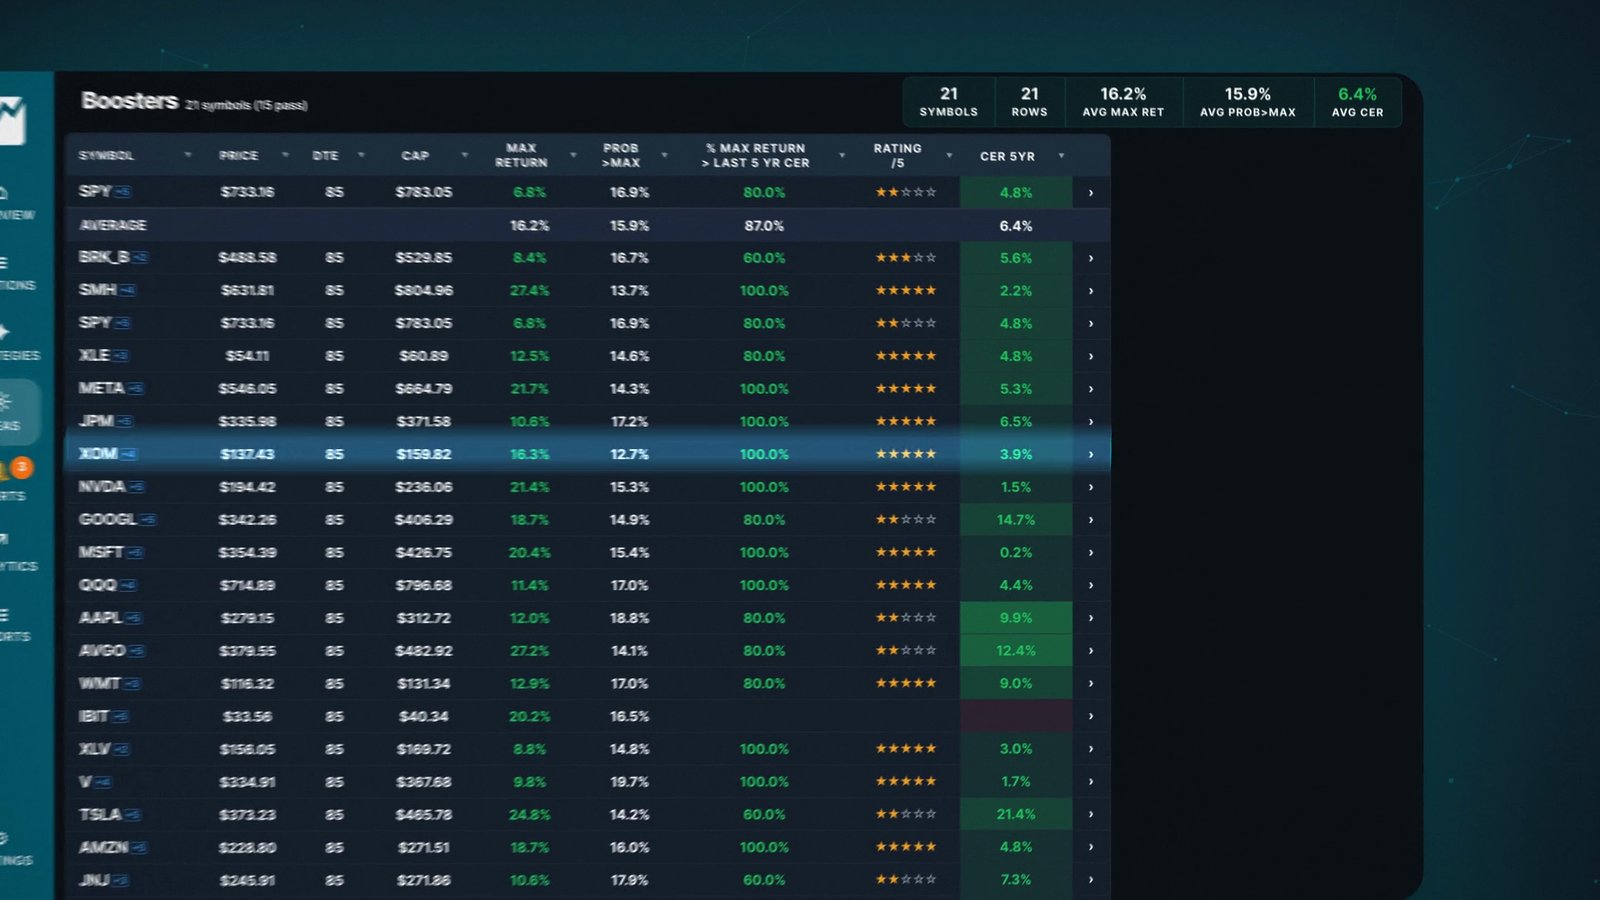The image size is (1600, 900).
Task: Open the SYMBOL column filter dropdown
Action: (188, 156)
